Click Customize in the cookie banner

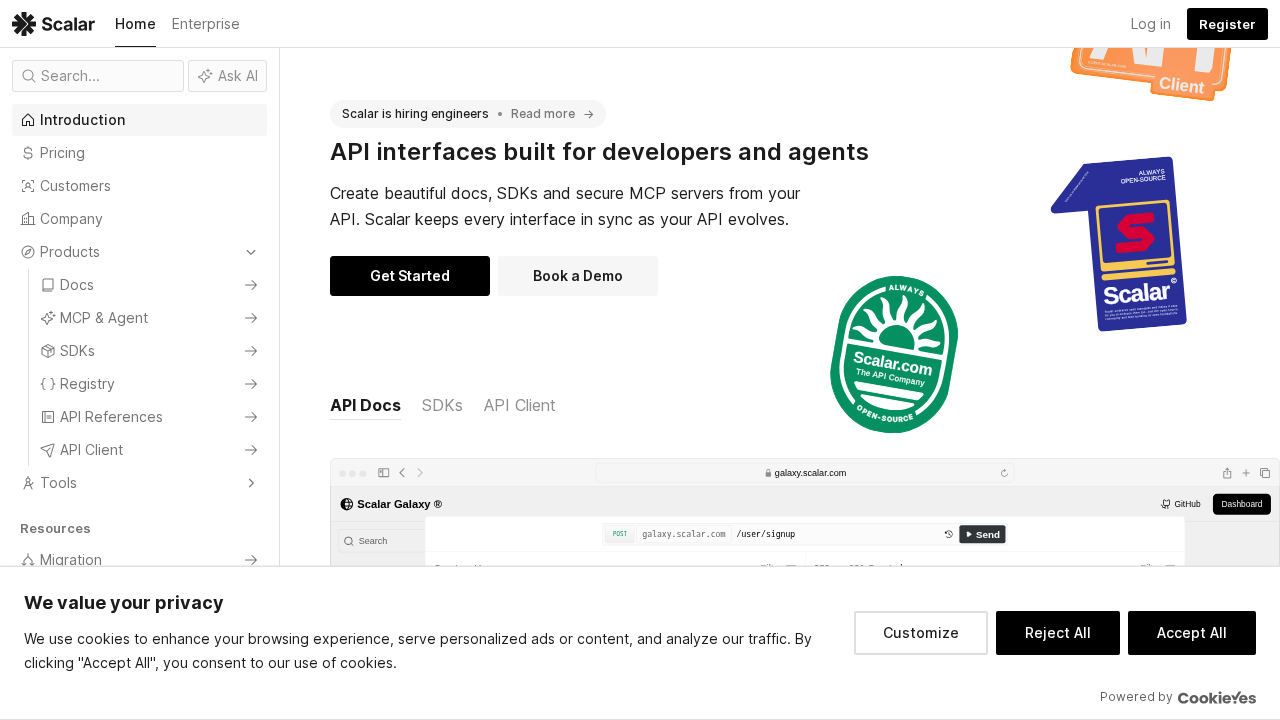coord(921,633)
